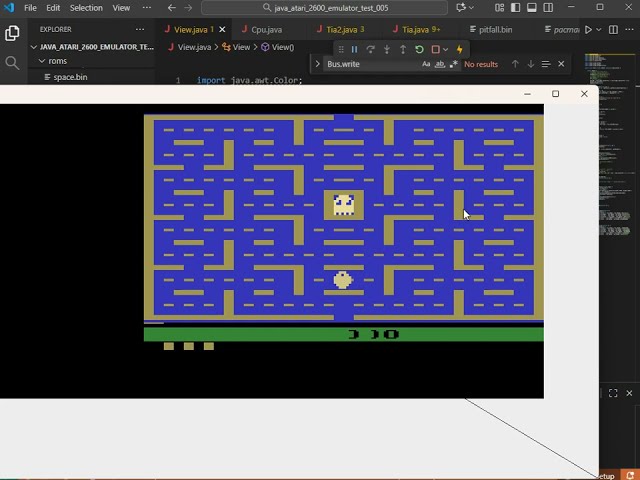Screen dimensions: 640x480
Task: Click the notification bell in status bar
Action: pos(630,476)
